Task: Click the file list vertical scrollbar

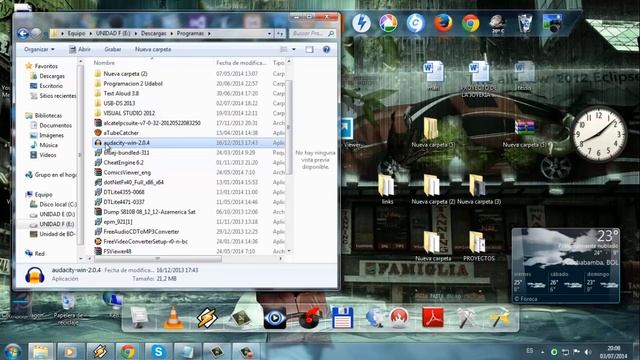Action: 289,127
